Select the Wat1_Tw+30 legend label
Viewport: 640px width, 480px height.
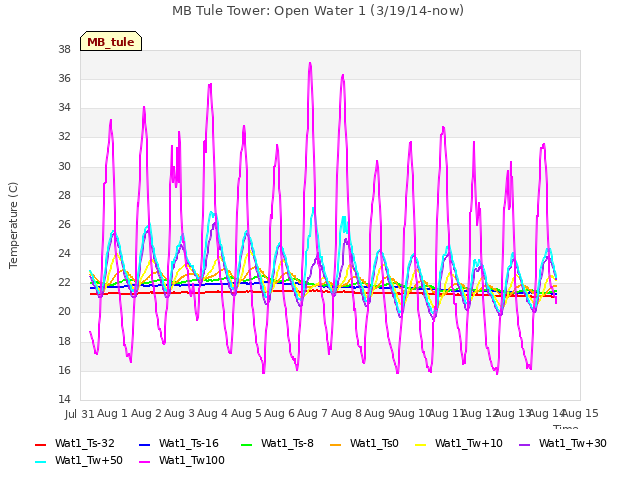[573, 444]
